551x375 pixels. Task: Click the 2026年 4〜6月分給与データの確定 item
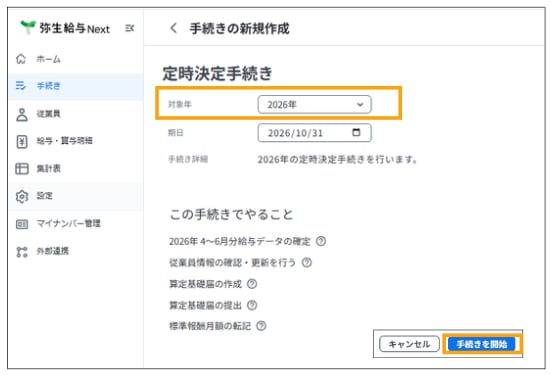pyautogui.click(x=240, y=241)
